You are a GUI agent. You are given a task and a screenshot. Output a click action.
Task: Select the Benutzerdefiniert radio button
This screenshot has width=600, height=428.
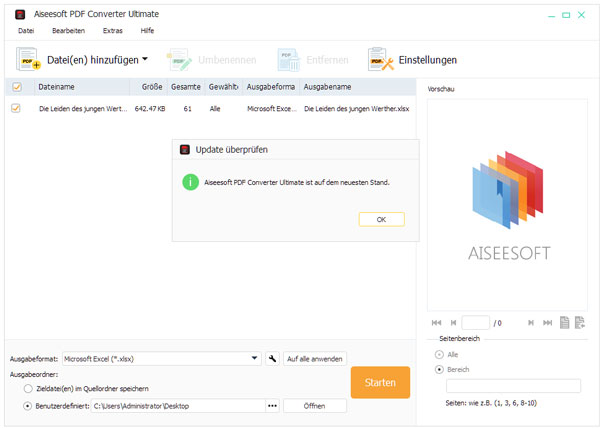coord(28,406)
